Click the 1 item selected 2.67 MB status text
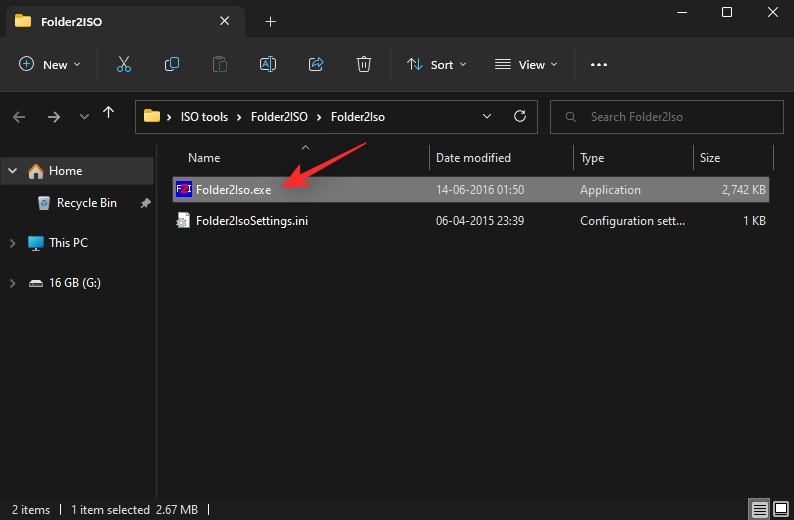 (x=134, y=510)
